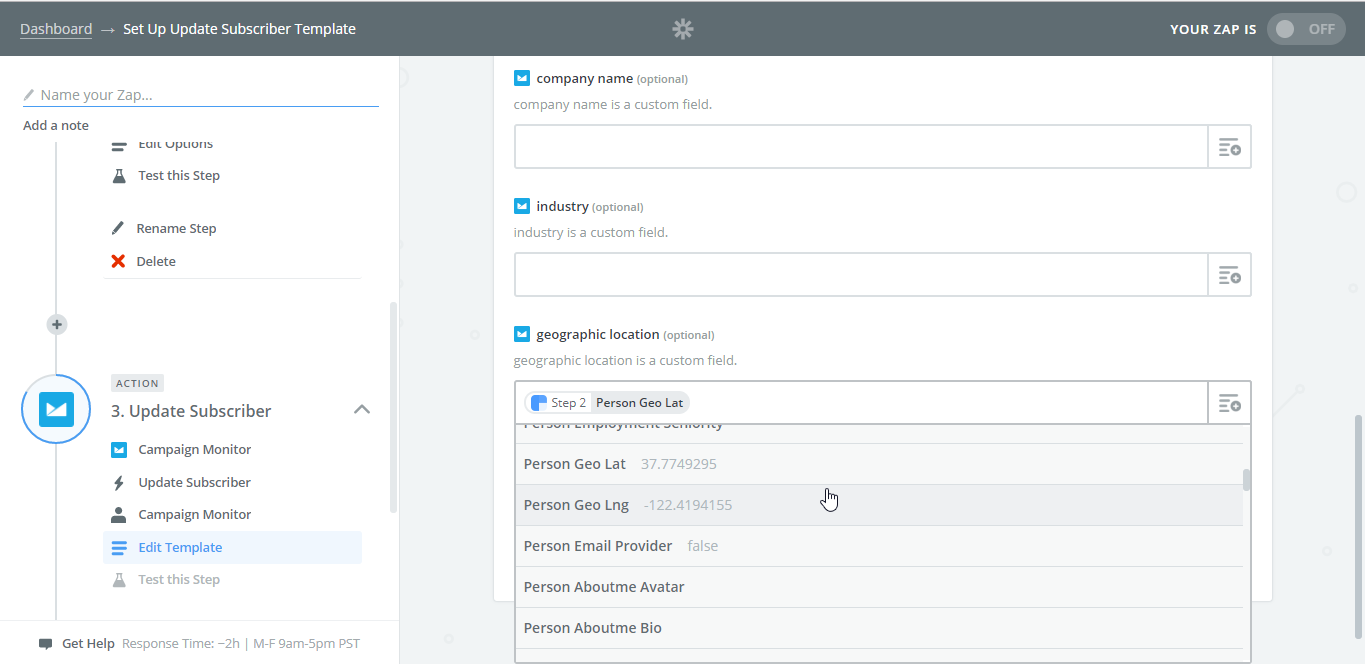Click the Zapier logo in header
The width and height of the screenshot is (1365, 664).
coord(683,29)
